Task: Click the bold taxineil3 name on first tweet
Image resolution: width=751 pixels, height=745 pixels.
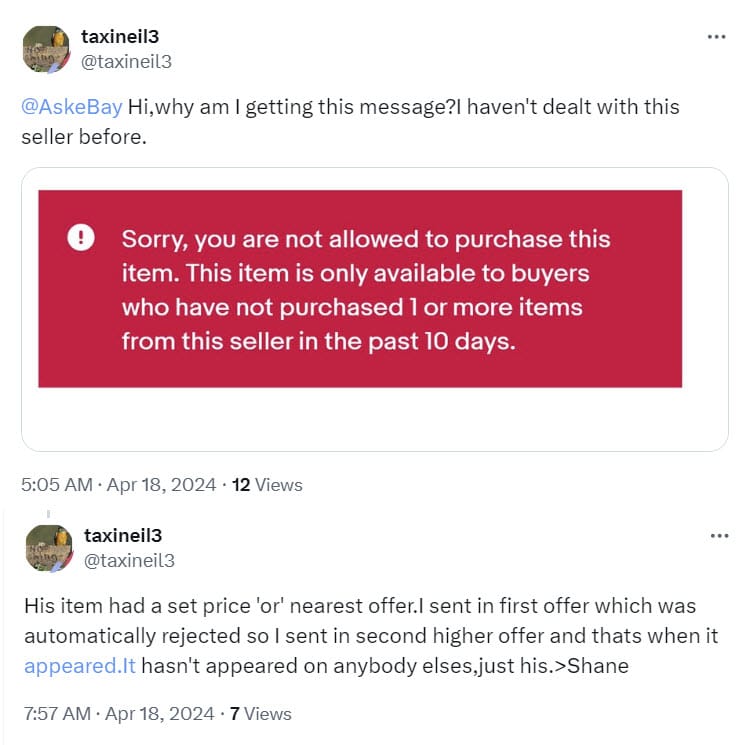Action: click(x=120, y=36)
